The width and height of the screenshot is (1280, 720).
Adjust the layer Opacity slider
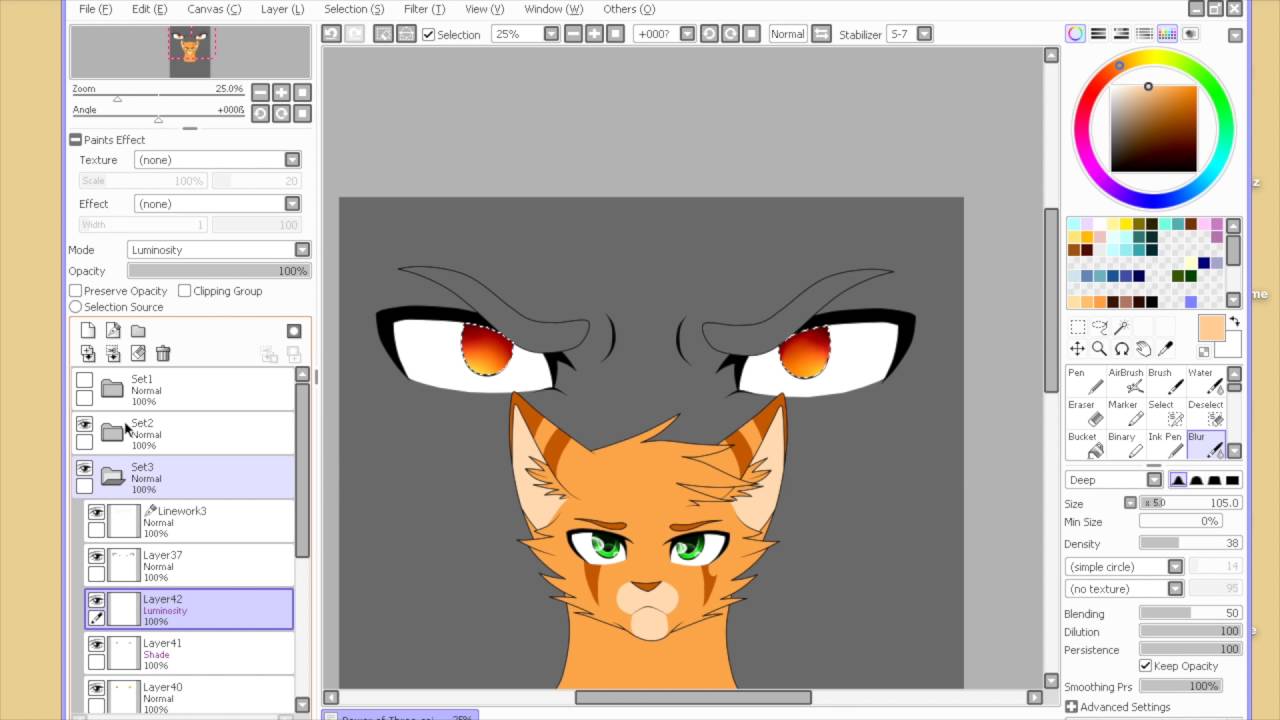[219, 271]
